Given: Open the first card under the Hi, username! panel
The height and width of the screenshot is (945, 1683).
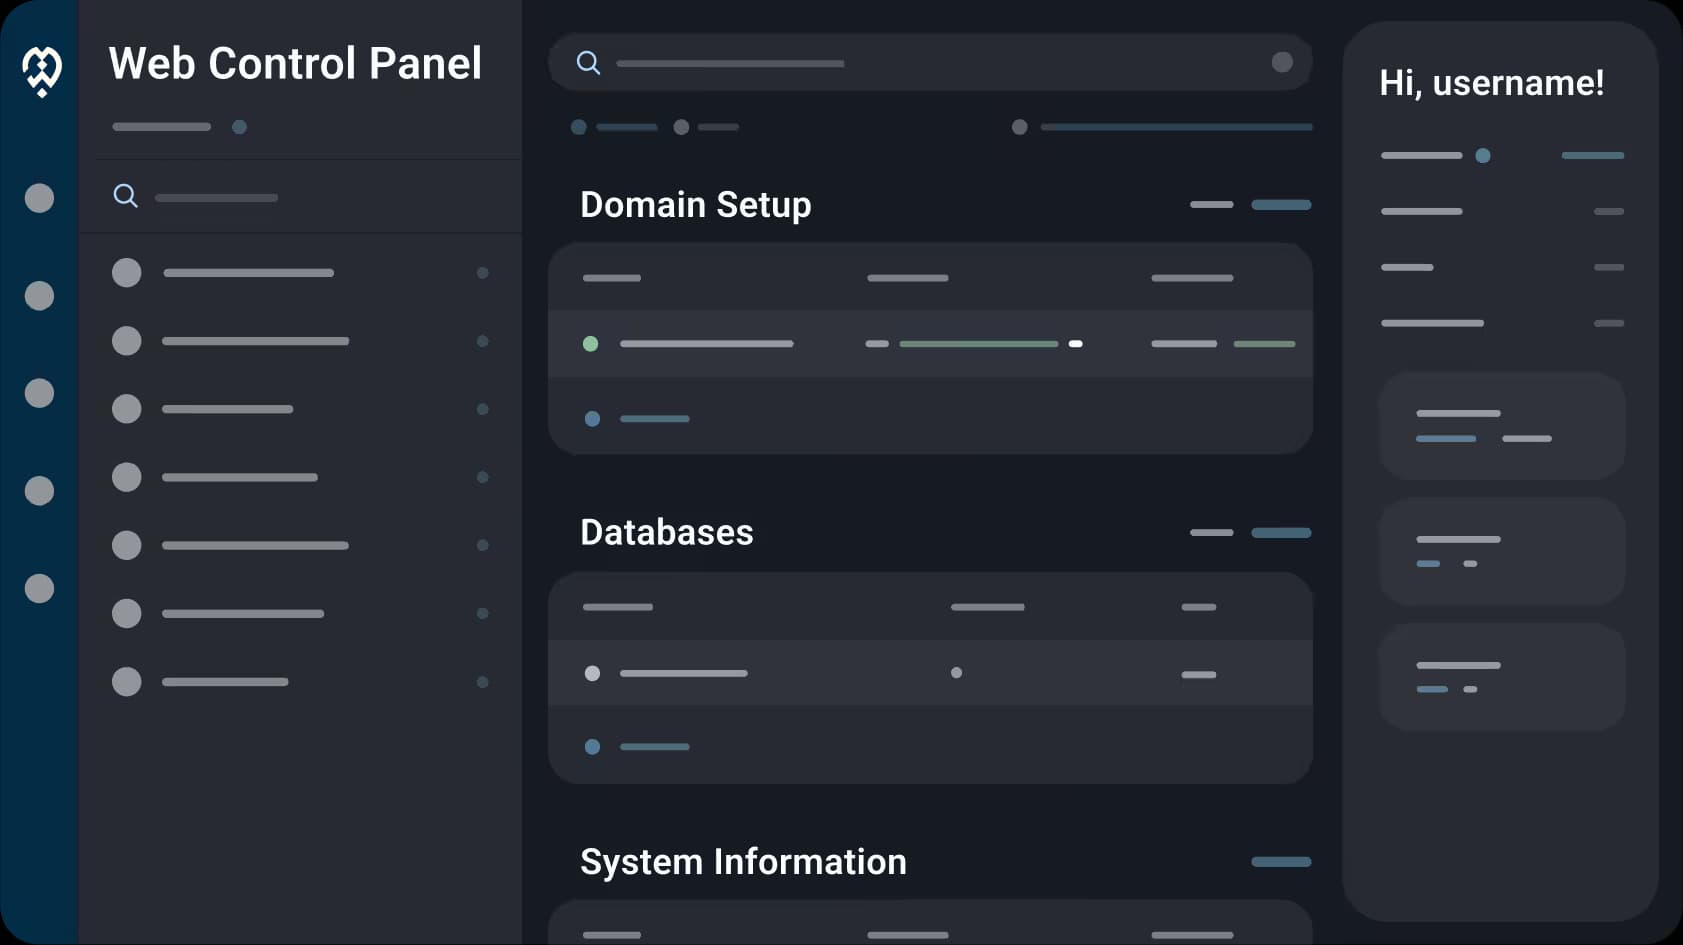Looking at the screenshot, I should [x=1501, y=426].
